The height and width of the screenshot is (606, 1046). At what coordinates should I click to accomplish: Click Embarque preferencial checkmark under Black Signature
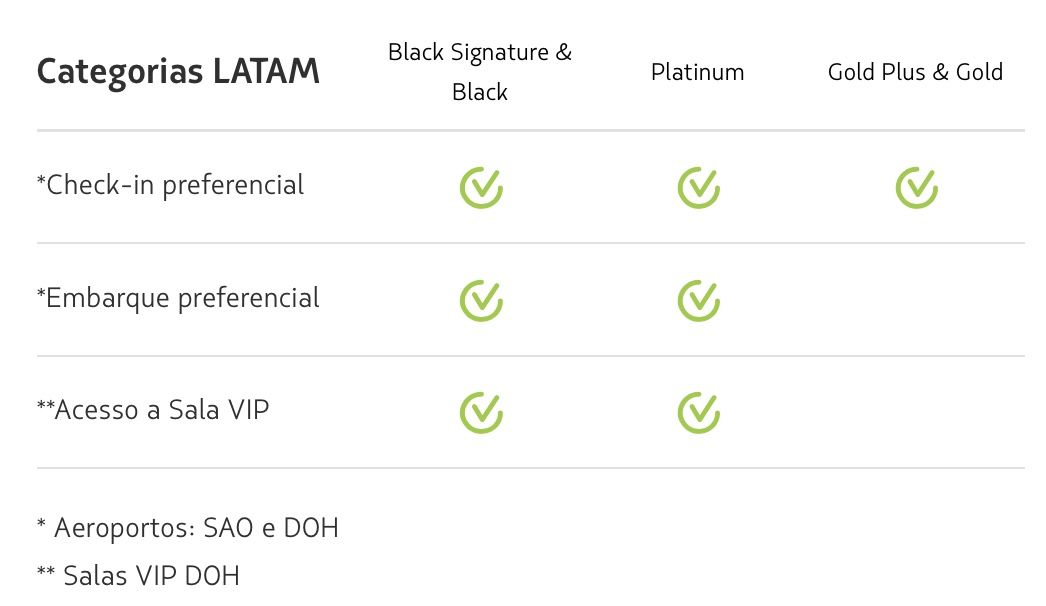coord(481,300)
